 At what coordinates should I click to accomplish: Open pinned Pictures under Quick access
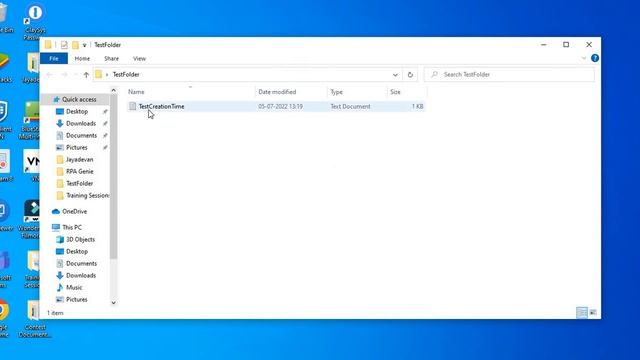(77, 147)
